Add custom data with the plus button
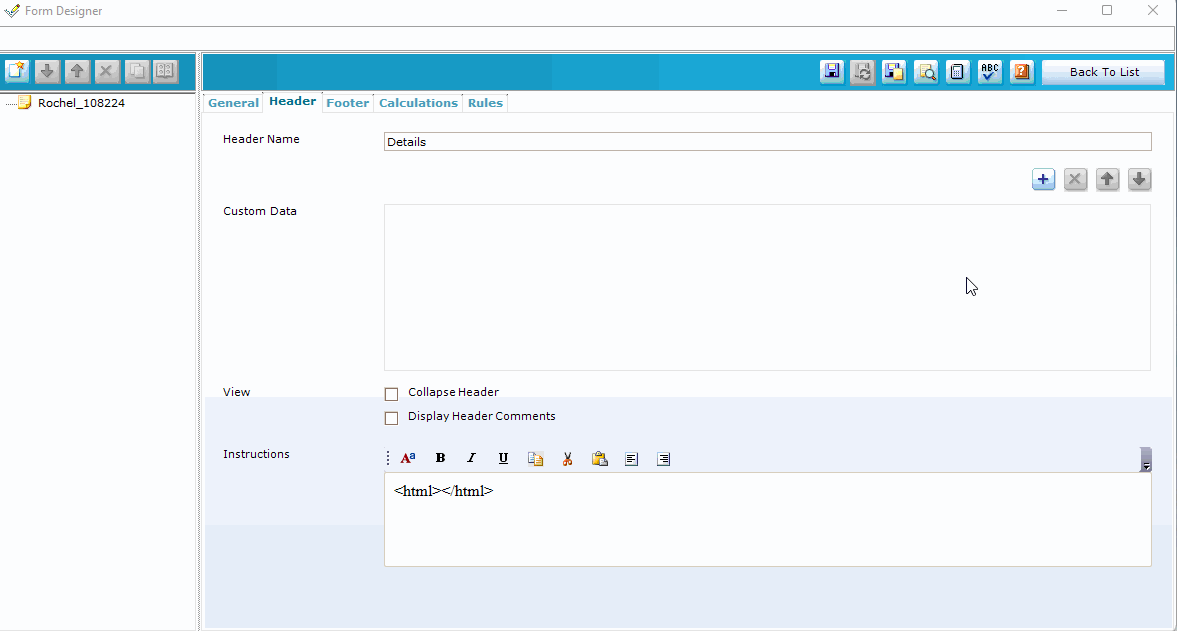 click(x=1043, y=179)
